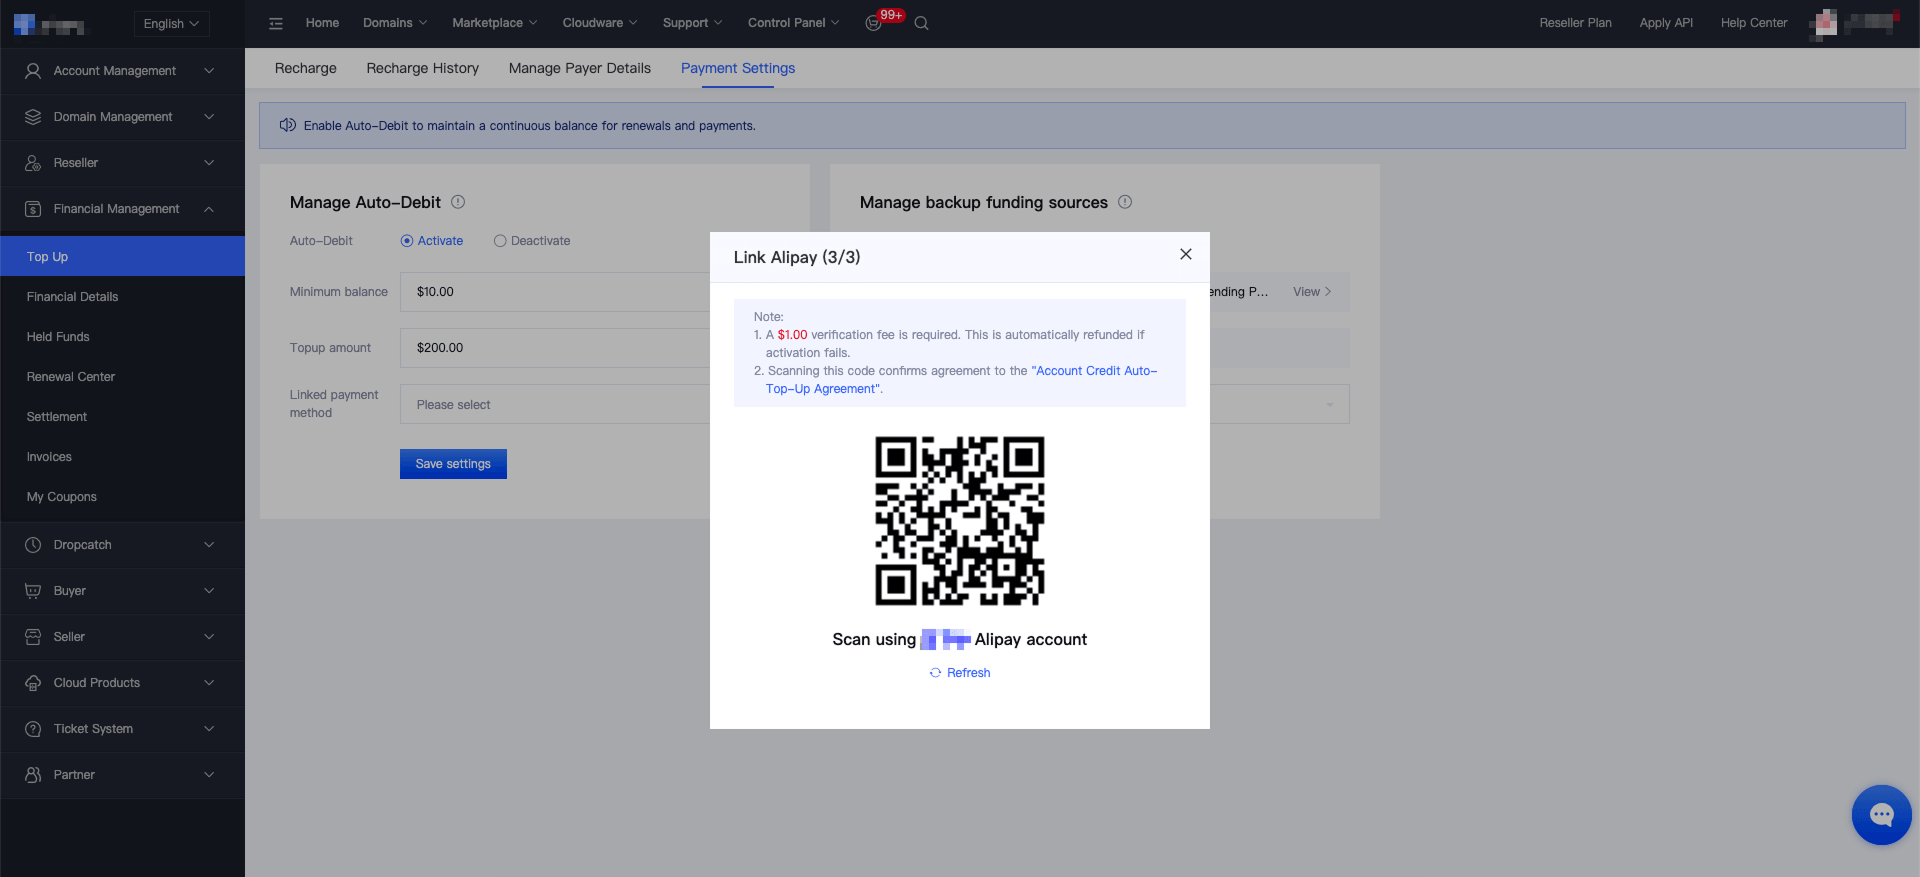This screenshot has height=877, width=1920.
Task: Click info icon beside Manage Auto-Debit
Action: (x=458, y=202)
